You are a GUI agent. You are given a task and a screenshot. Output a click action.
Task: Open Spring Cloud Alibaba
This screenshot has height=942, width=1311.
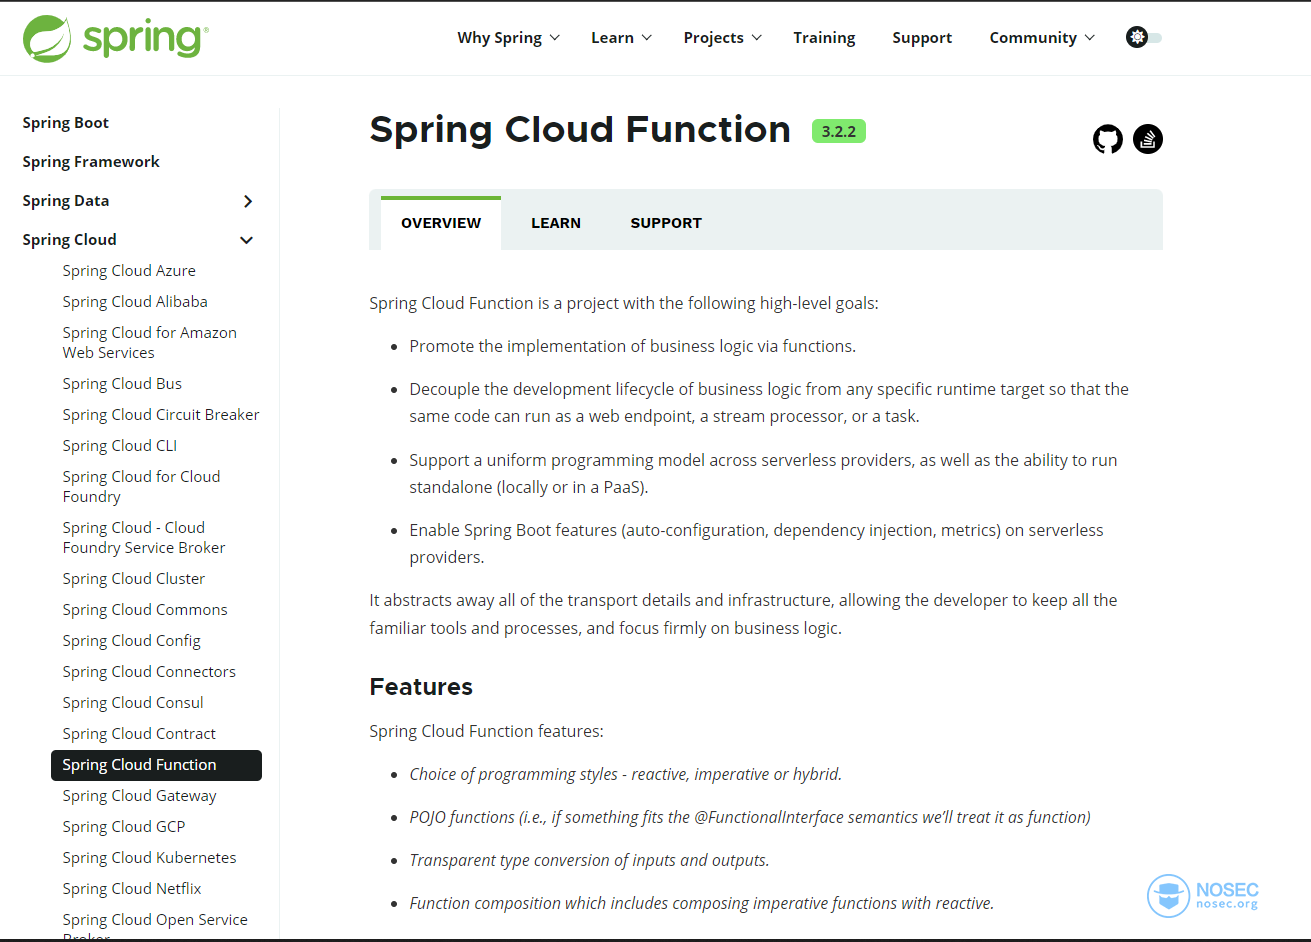(x=135, y=302)
